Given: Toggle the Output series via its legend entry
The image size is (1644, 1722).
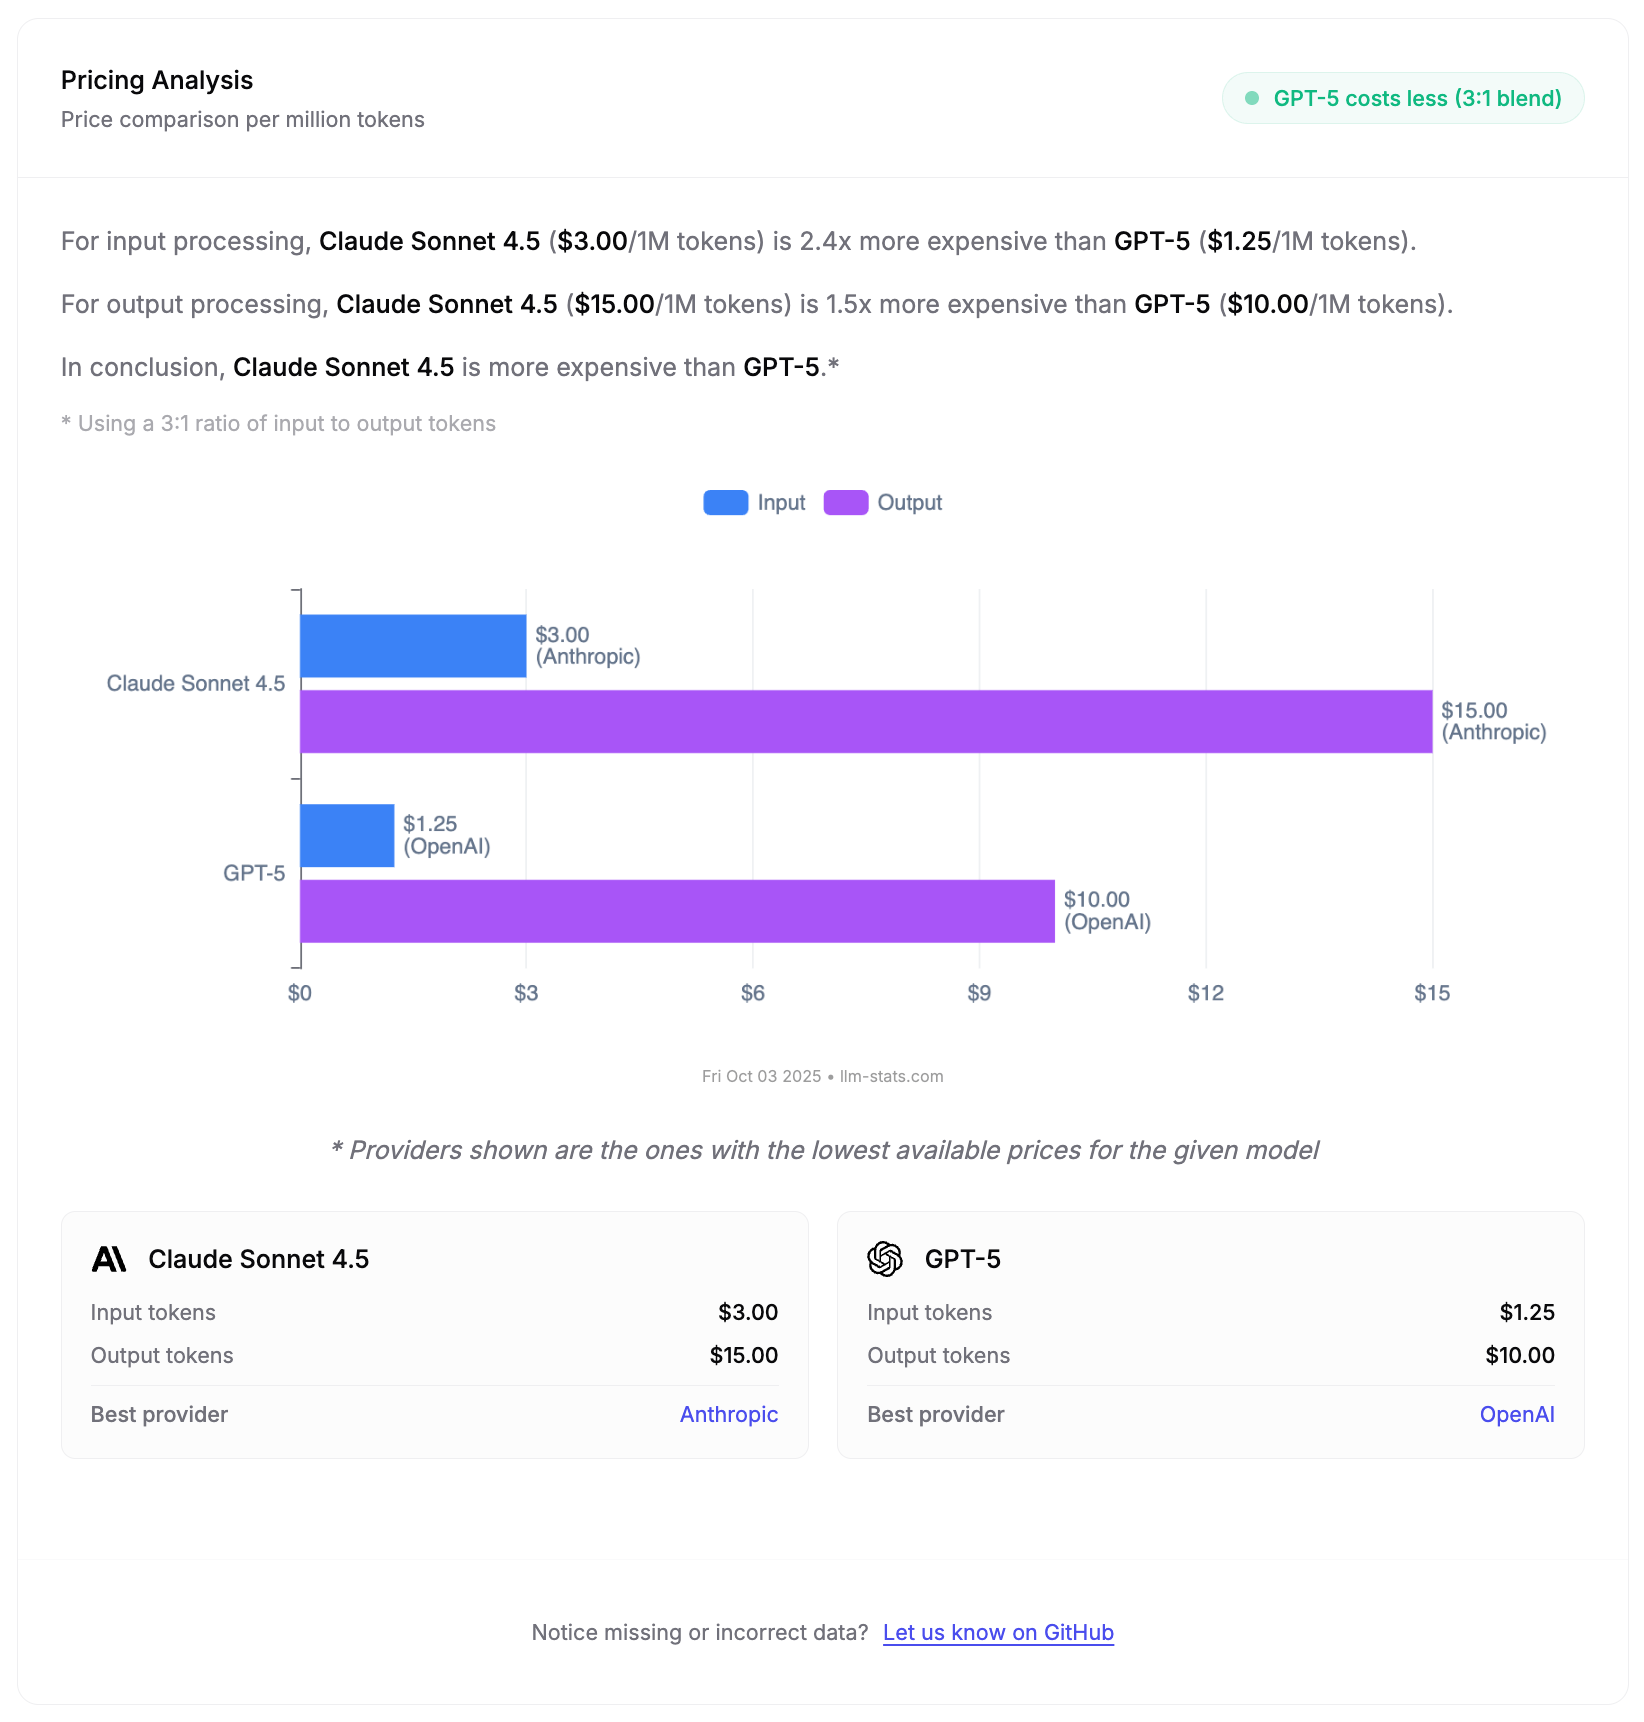Looking at the screenshot, I should tap(883, 502).
